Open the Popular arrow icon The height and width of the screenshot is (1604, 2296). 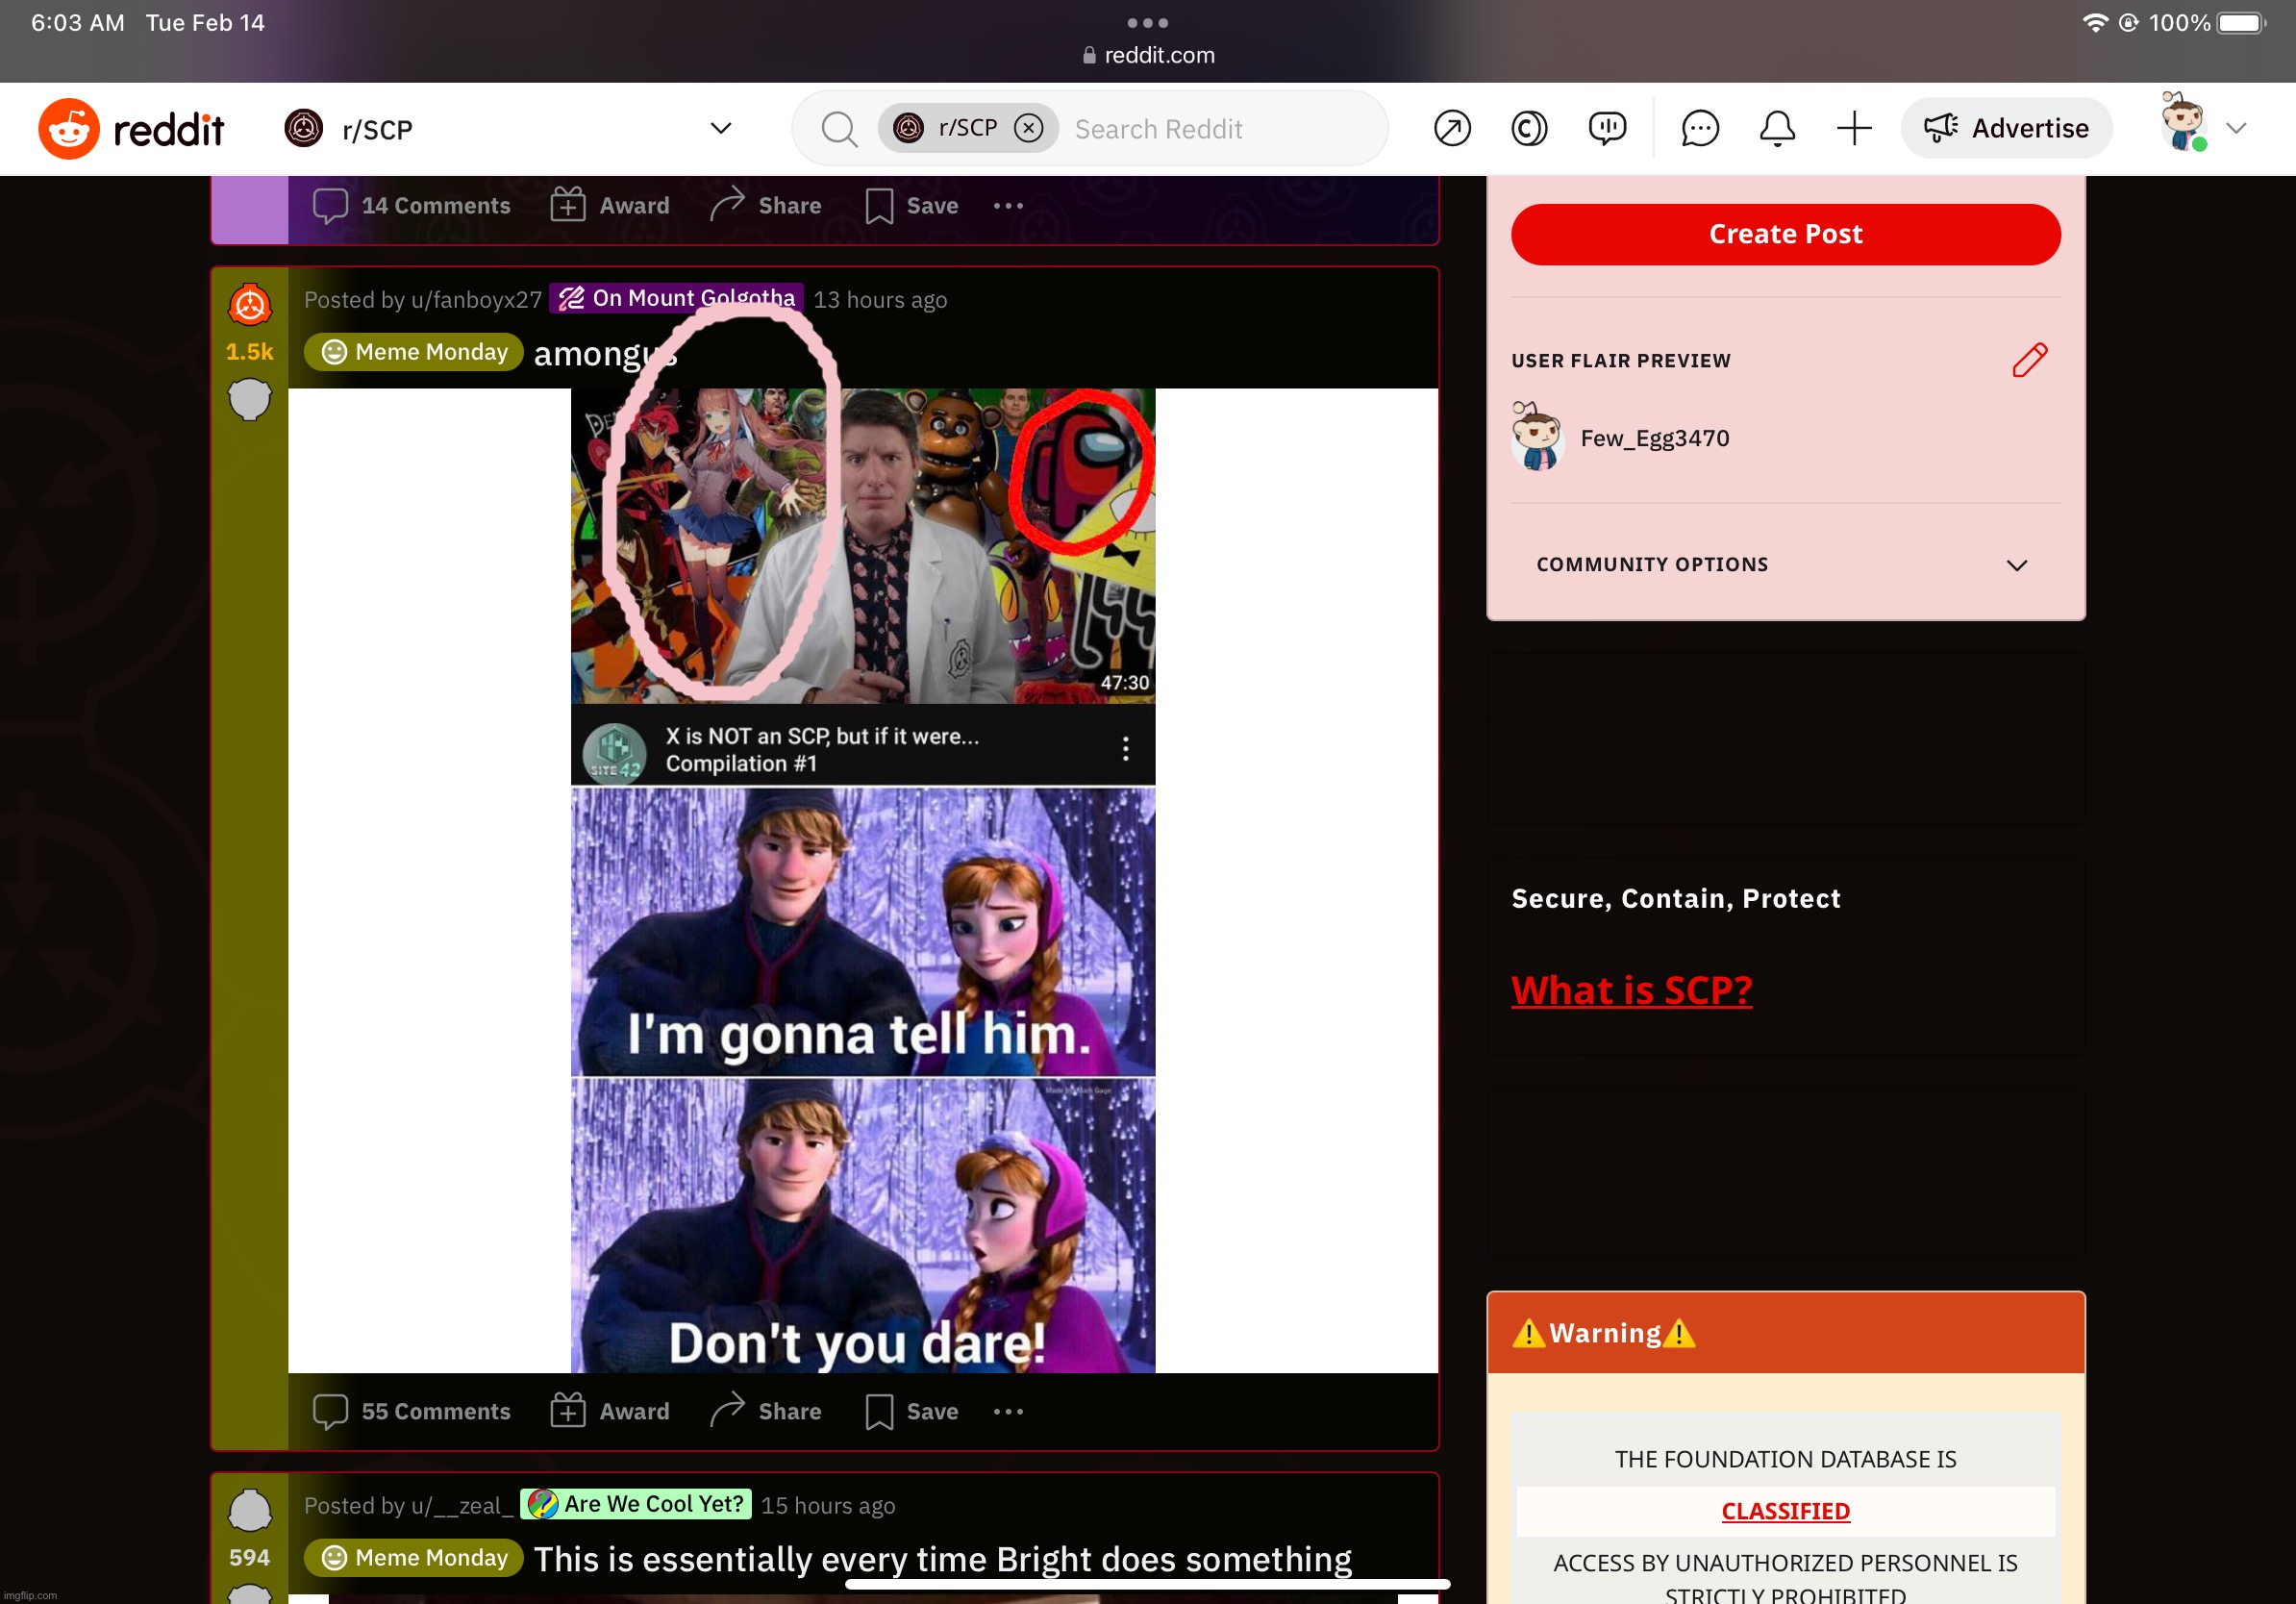click(x=1451, y=129)
